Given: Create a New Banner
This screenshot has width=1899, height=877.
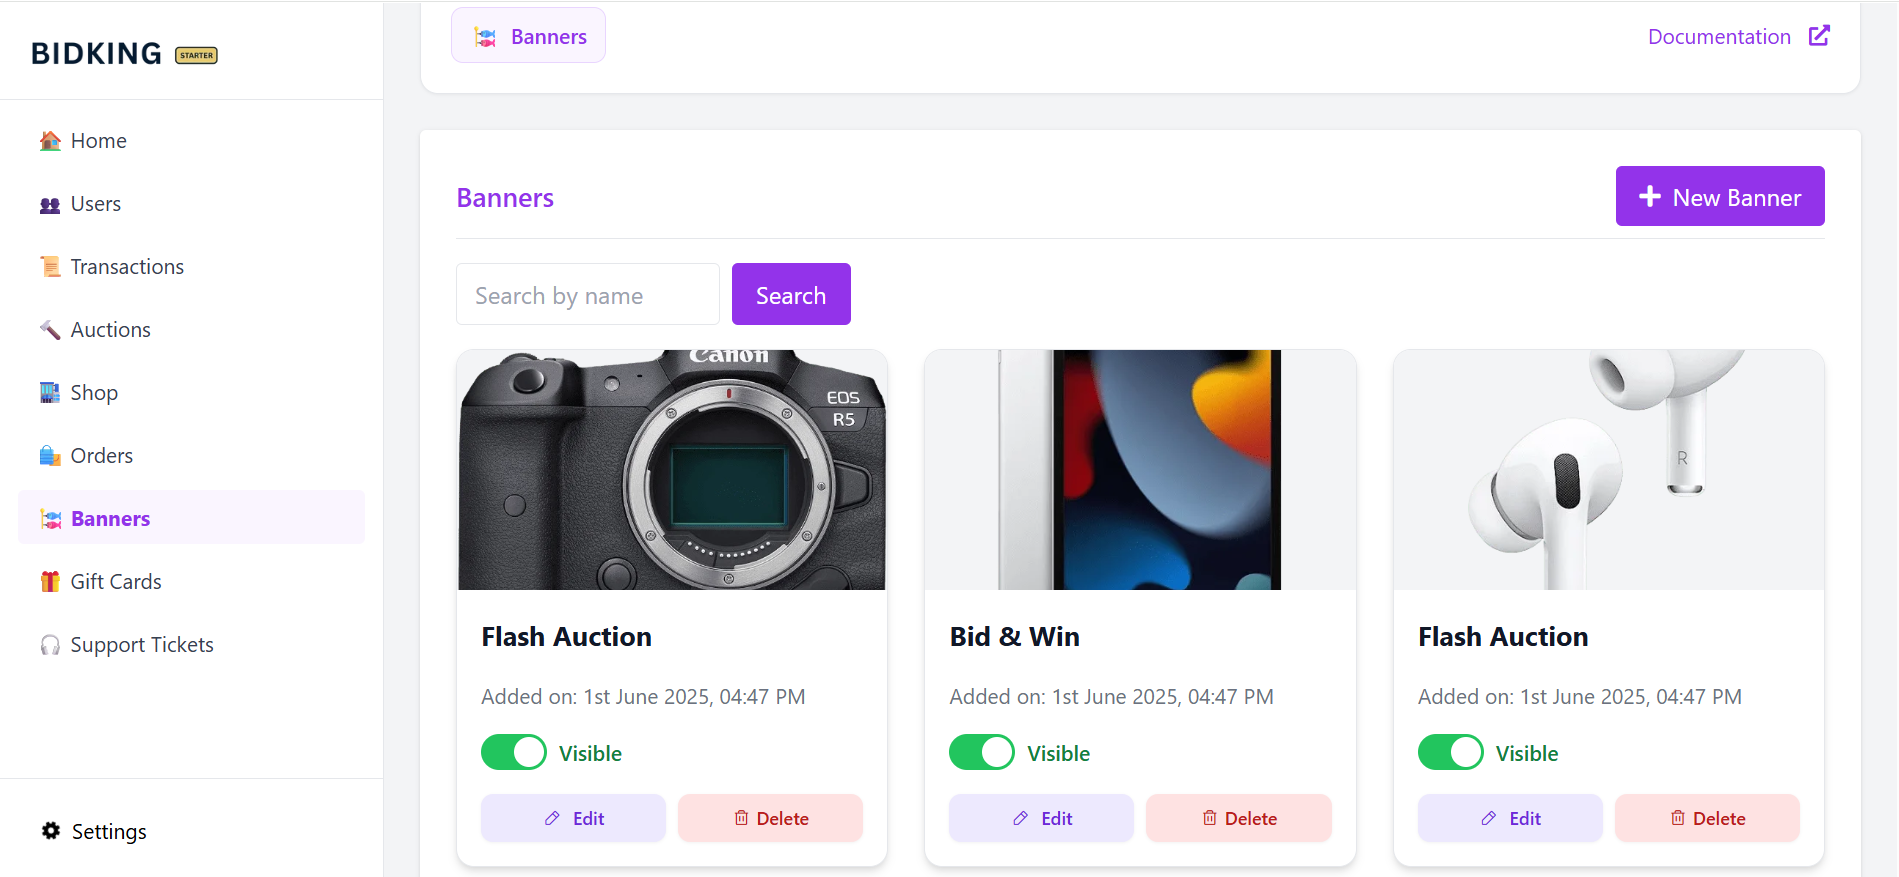Looking at the screenshot, I should point(1720,197).
